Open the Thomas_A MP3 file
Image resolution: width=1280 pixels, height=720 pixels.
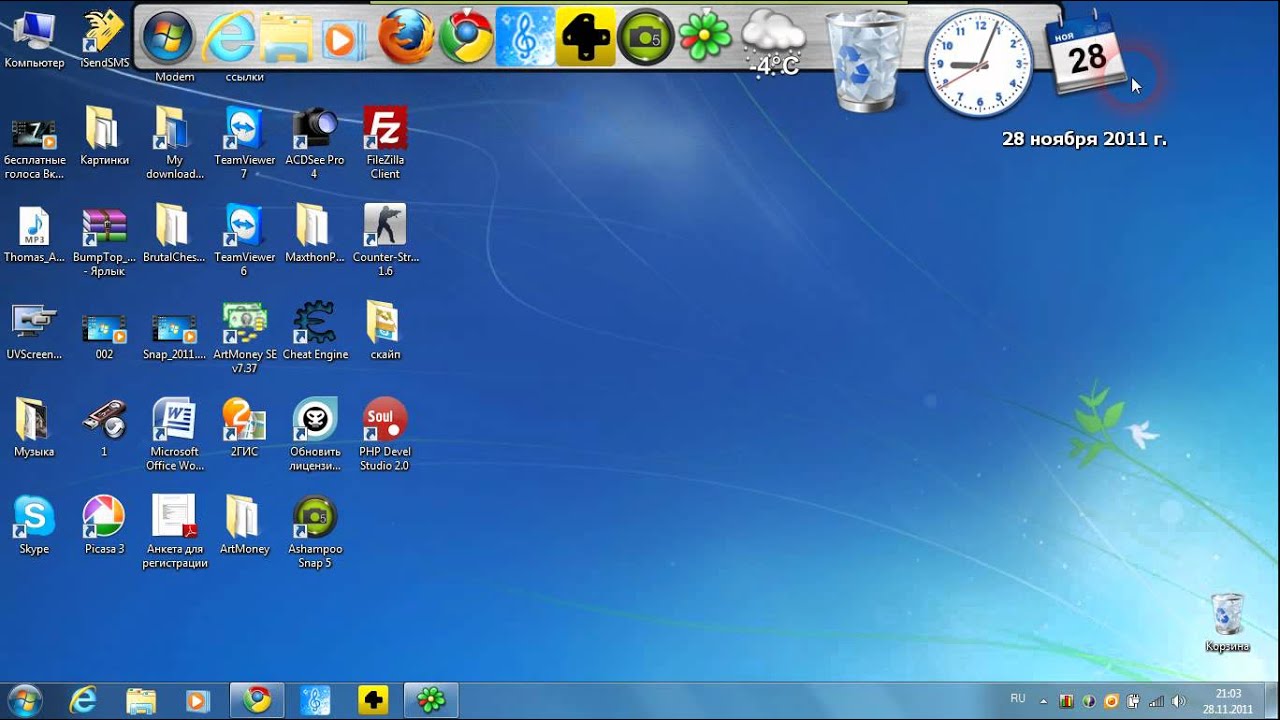tap(34, 234)
